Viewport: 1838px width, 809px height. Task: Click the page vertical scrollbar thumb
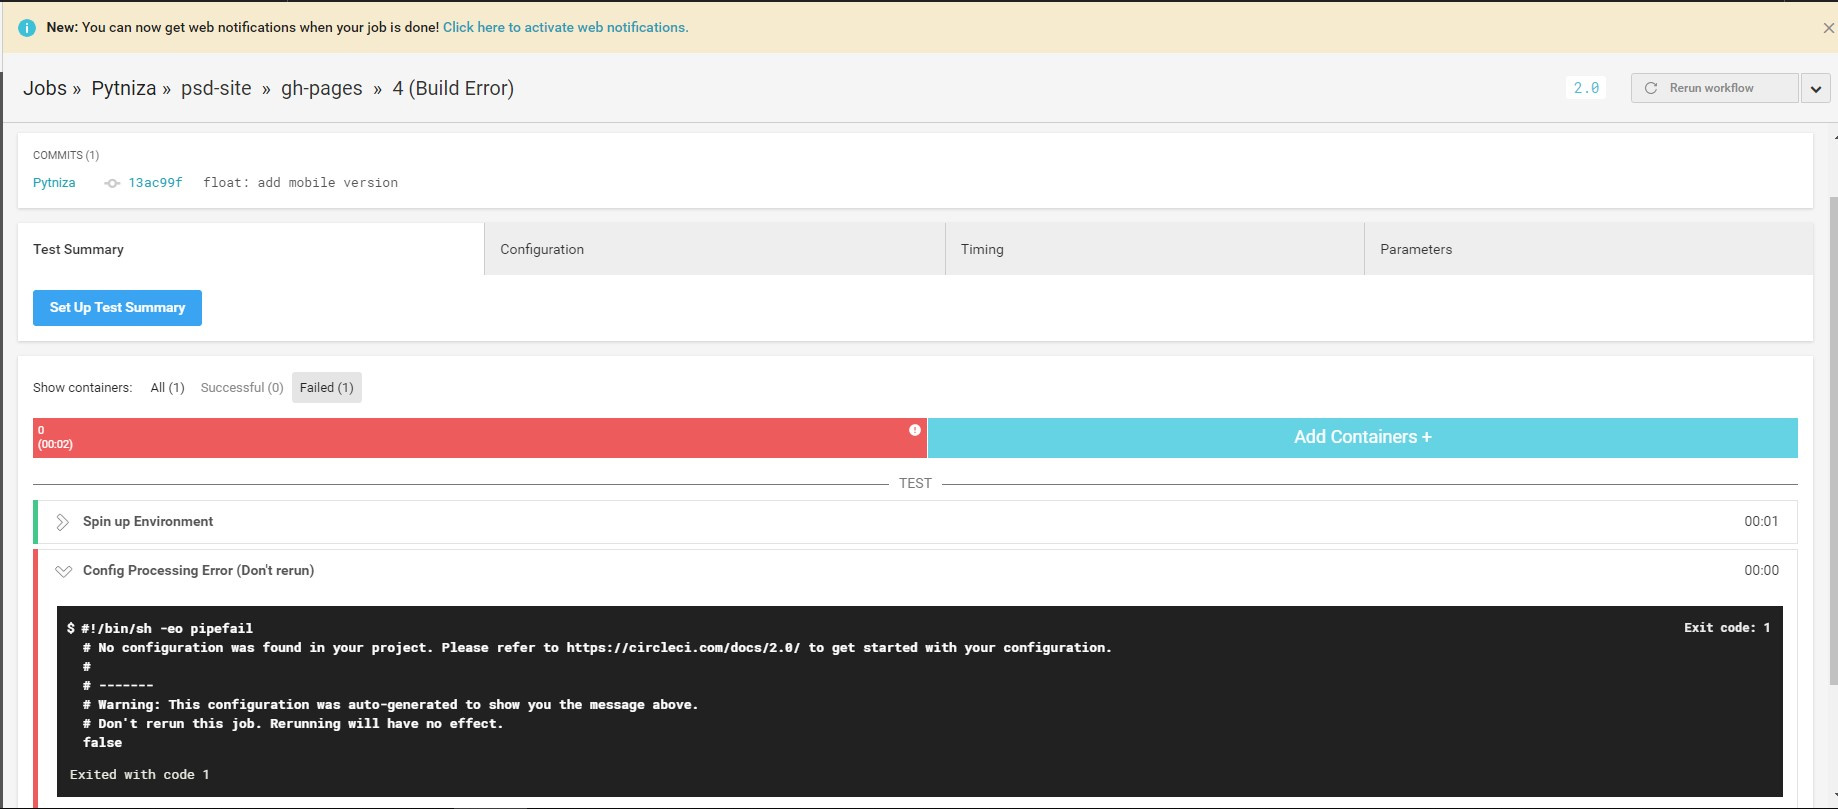(1833, 440)
